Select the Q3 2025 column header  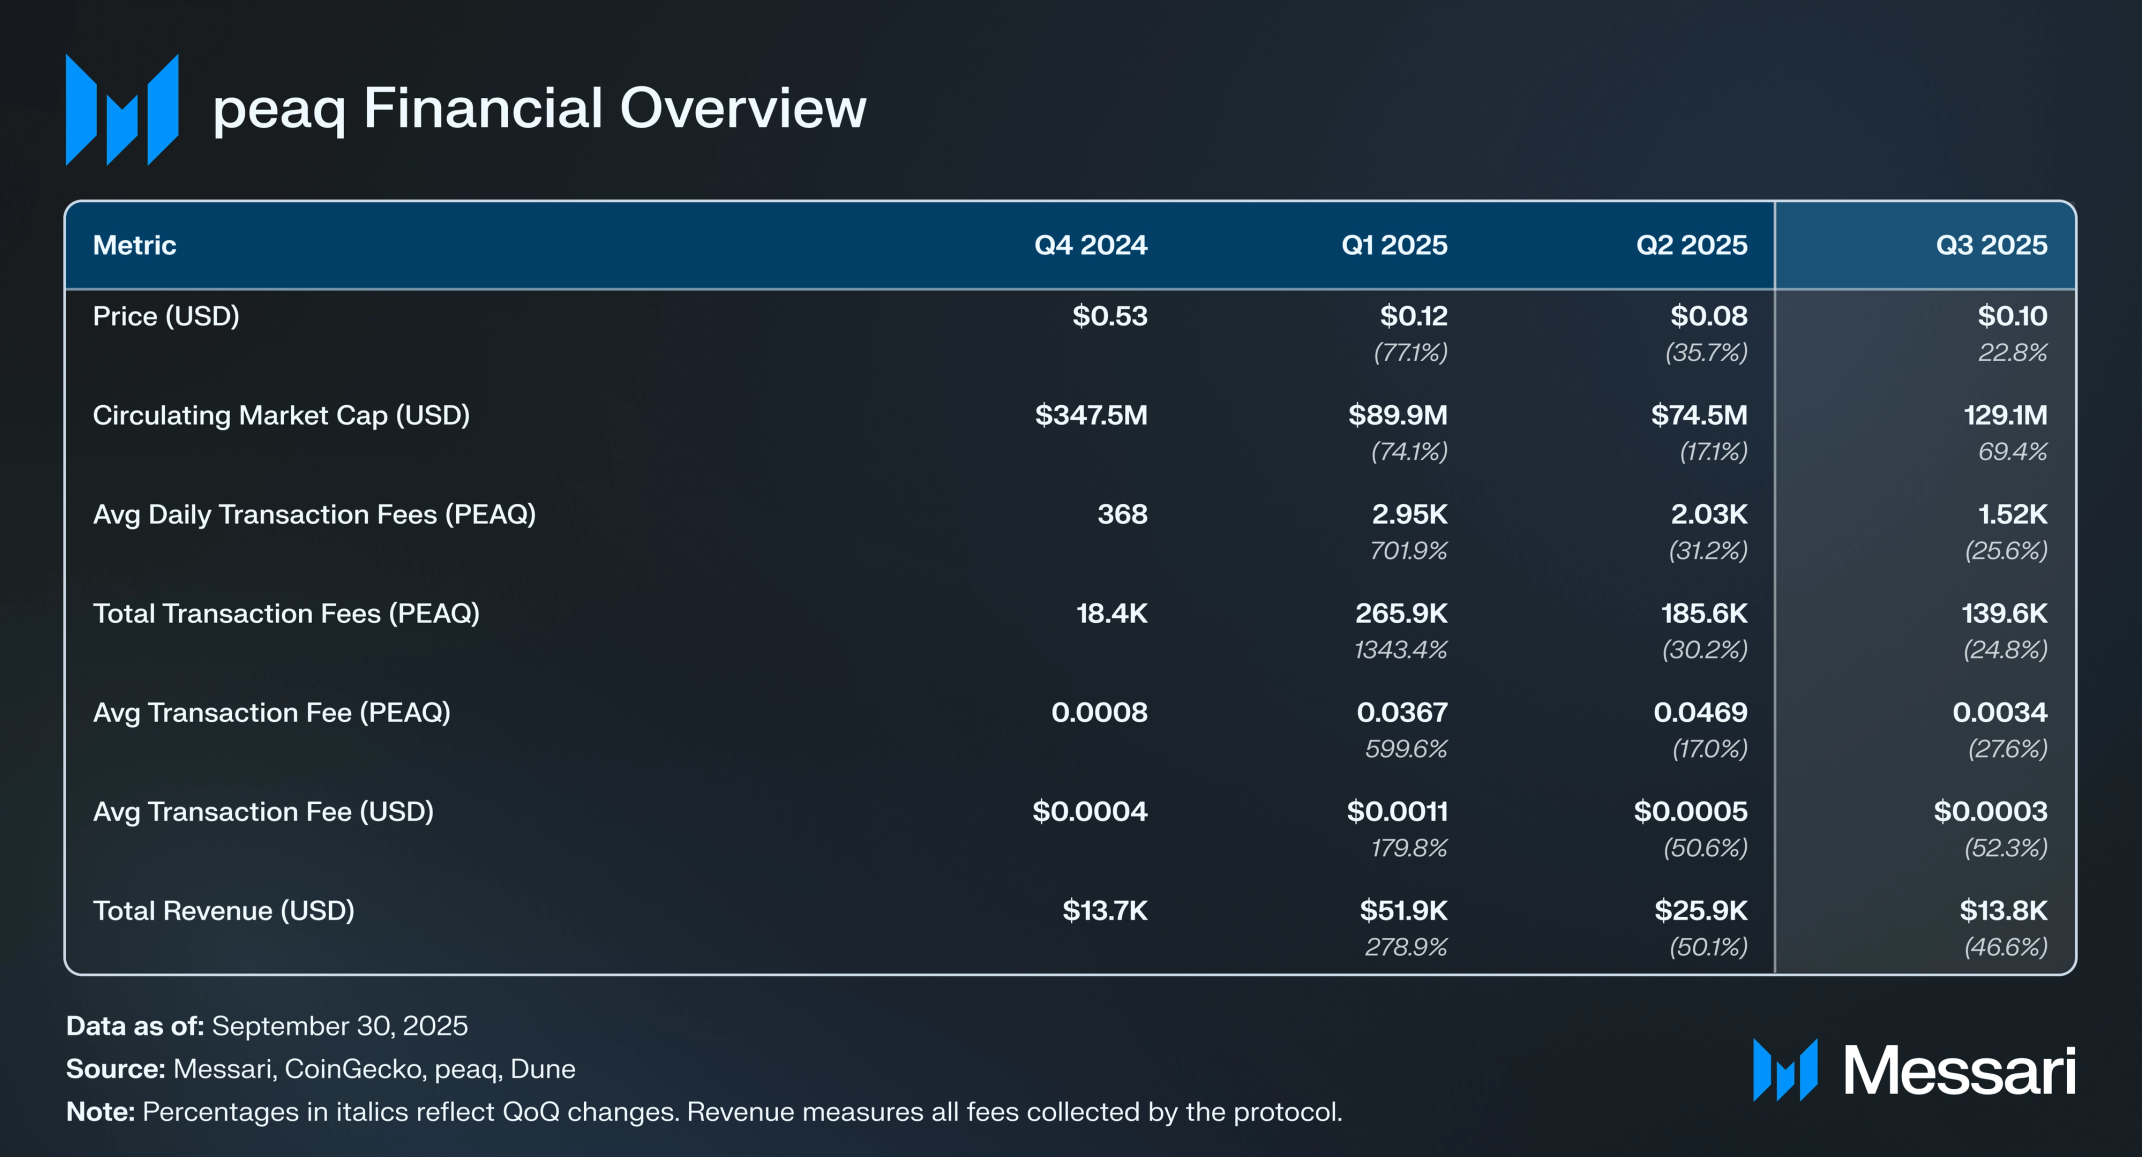pos(1990,245)
